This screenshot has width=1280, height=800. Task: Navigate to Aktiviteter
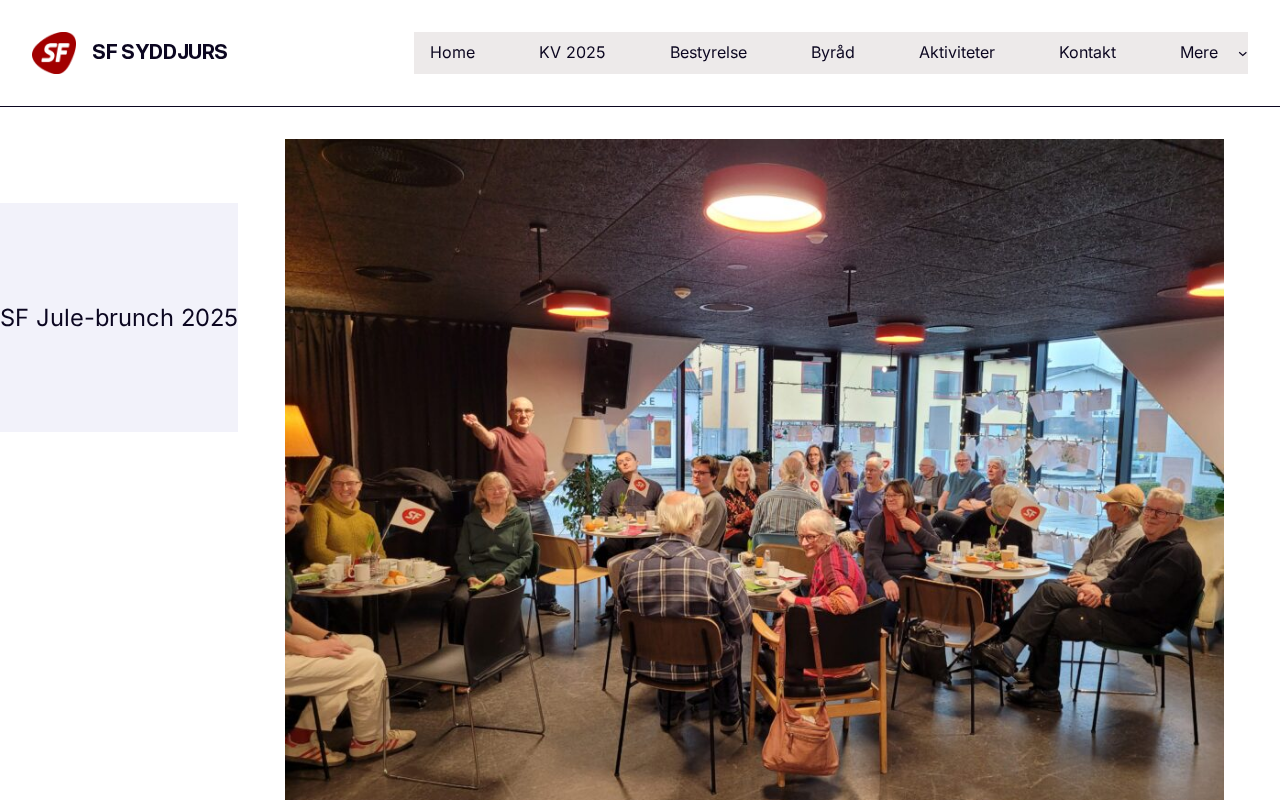[957, 53]
